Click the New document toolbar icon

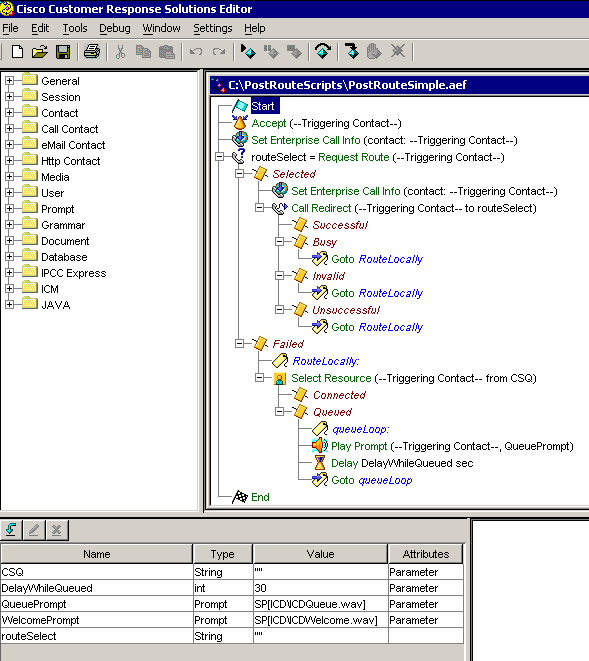[x=17, y=52]
